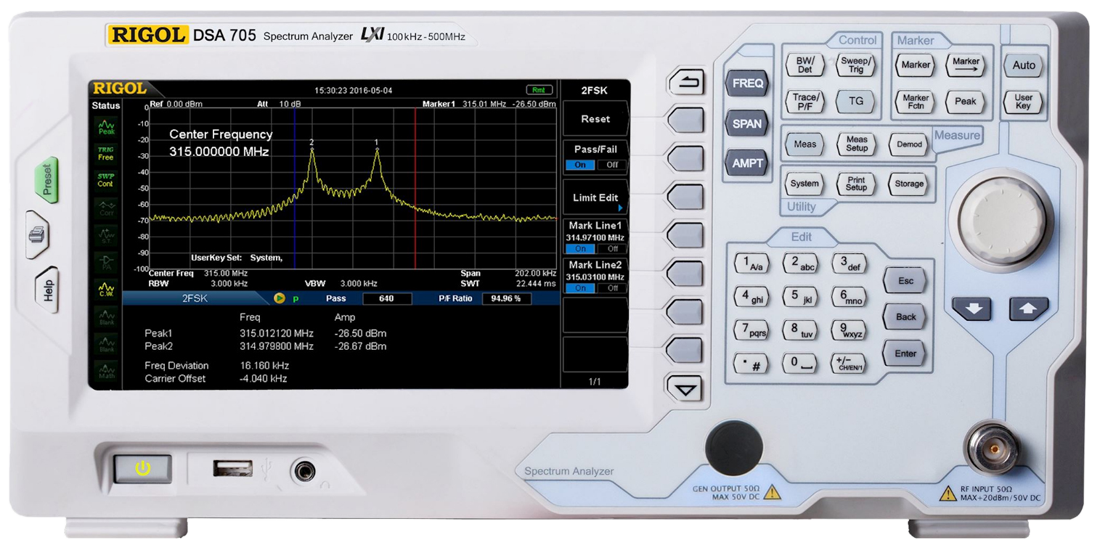Open the Meas Setup key
Viewport: 1100px width, 548px height.
pos(857,145)
